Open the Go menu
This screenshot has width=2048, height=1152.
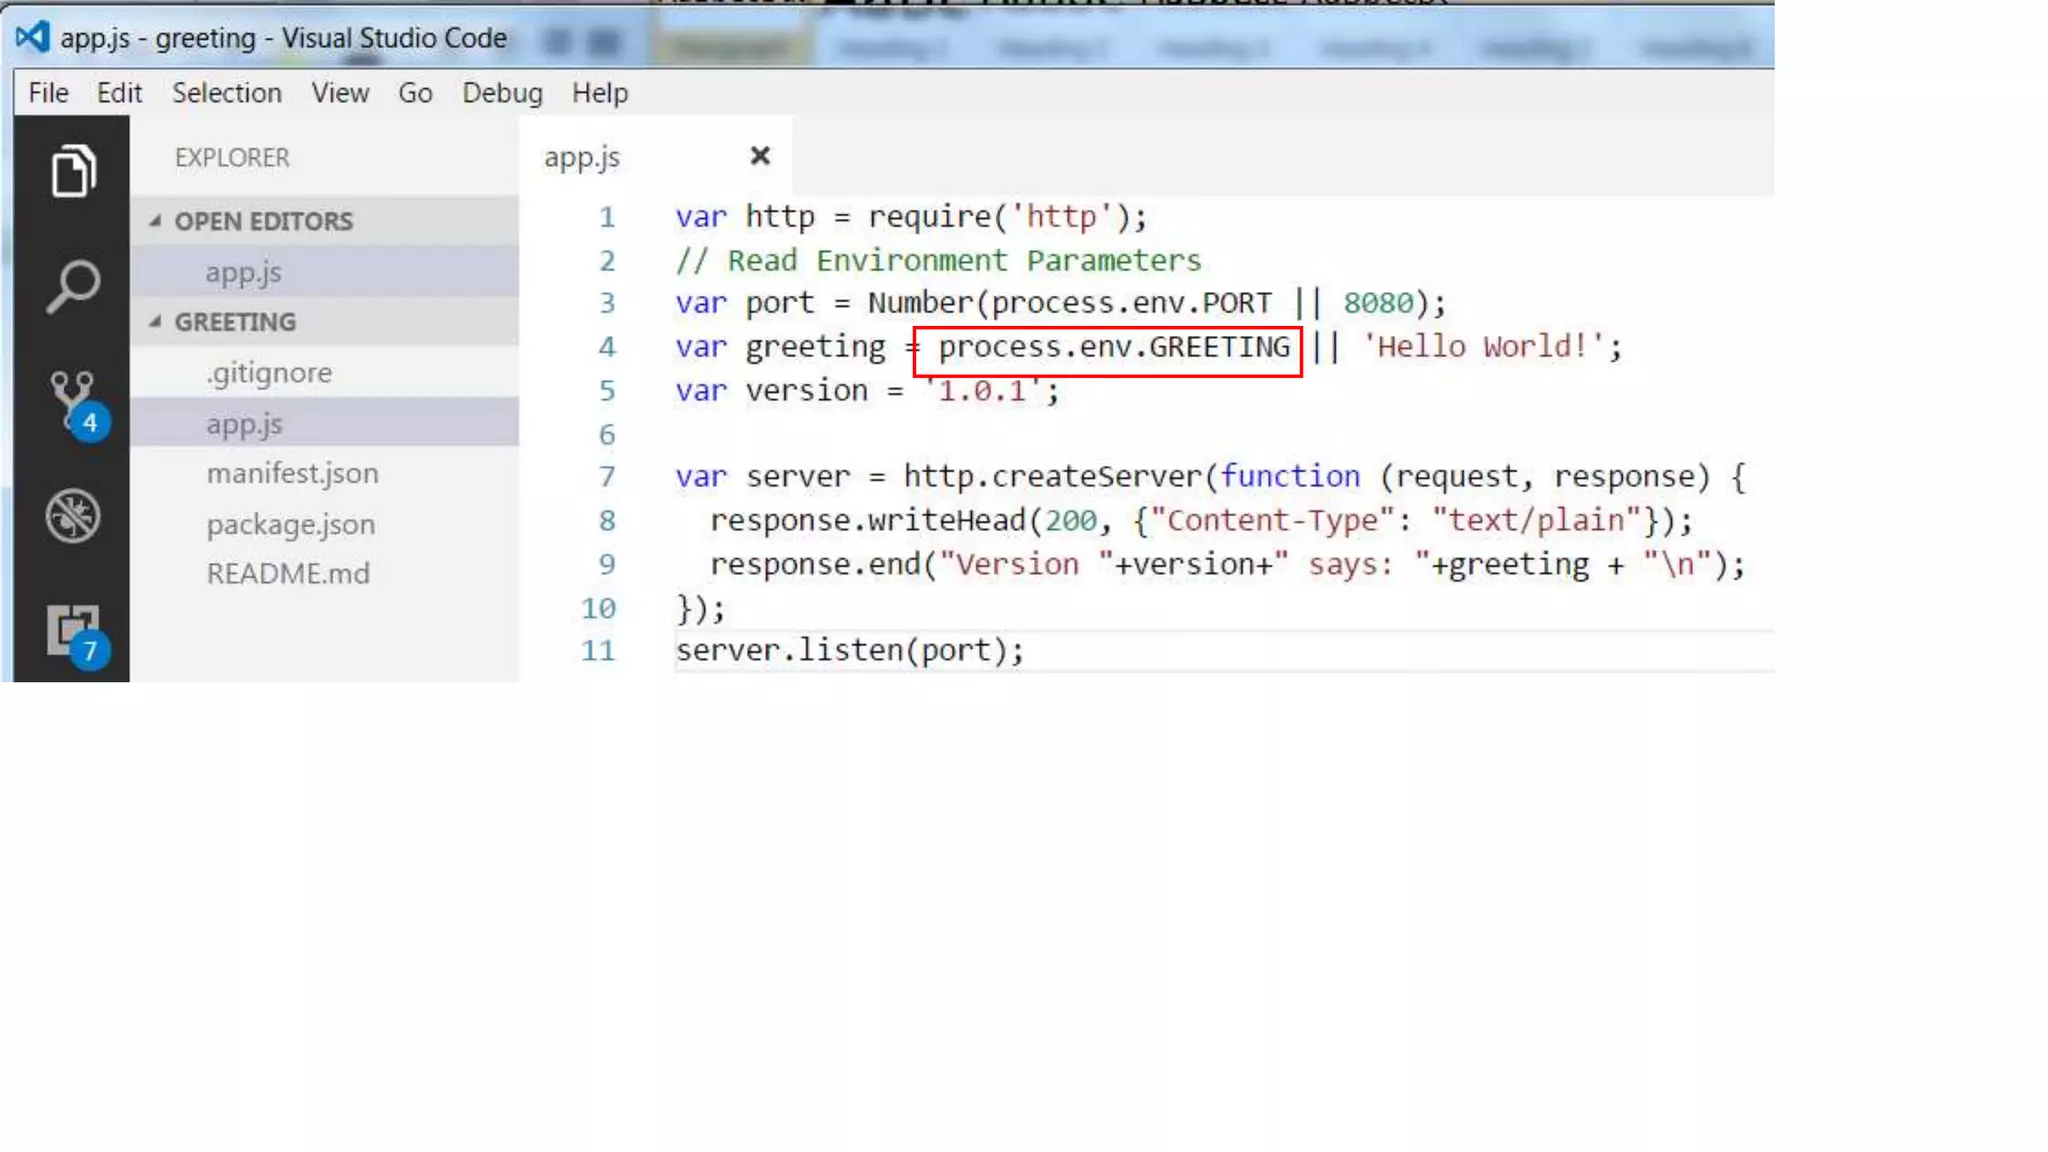coord(415,93)
